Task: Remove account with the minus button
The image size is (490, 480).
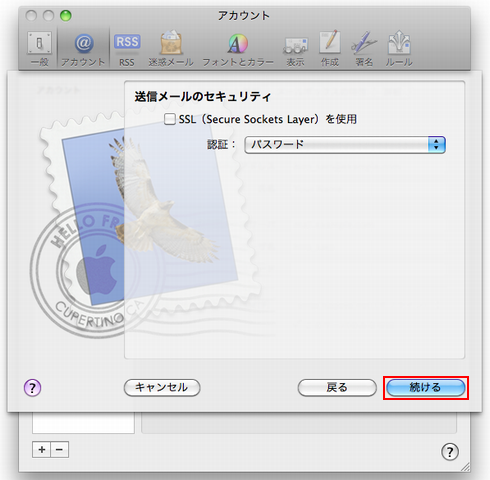Action: click(x=60, y=450)
